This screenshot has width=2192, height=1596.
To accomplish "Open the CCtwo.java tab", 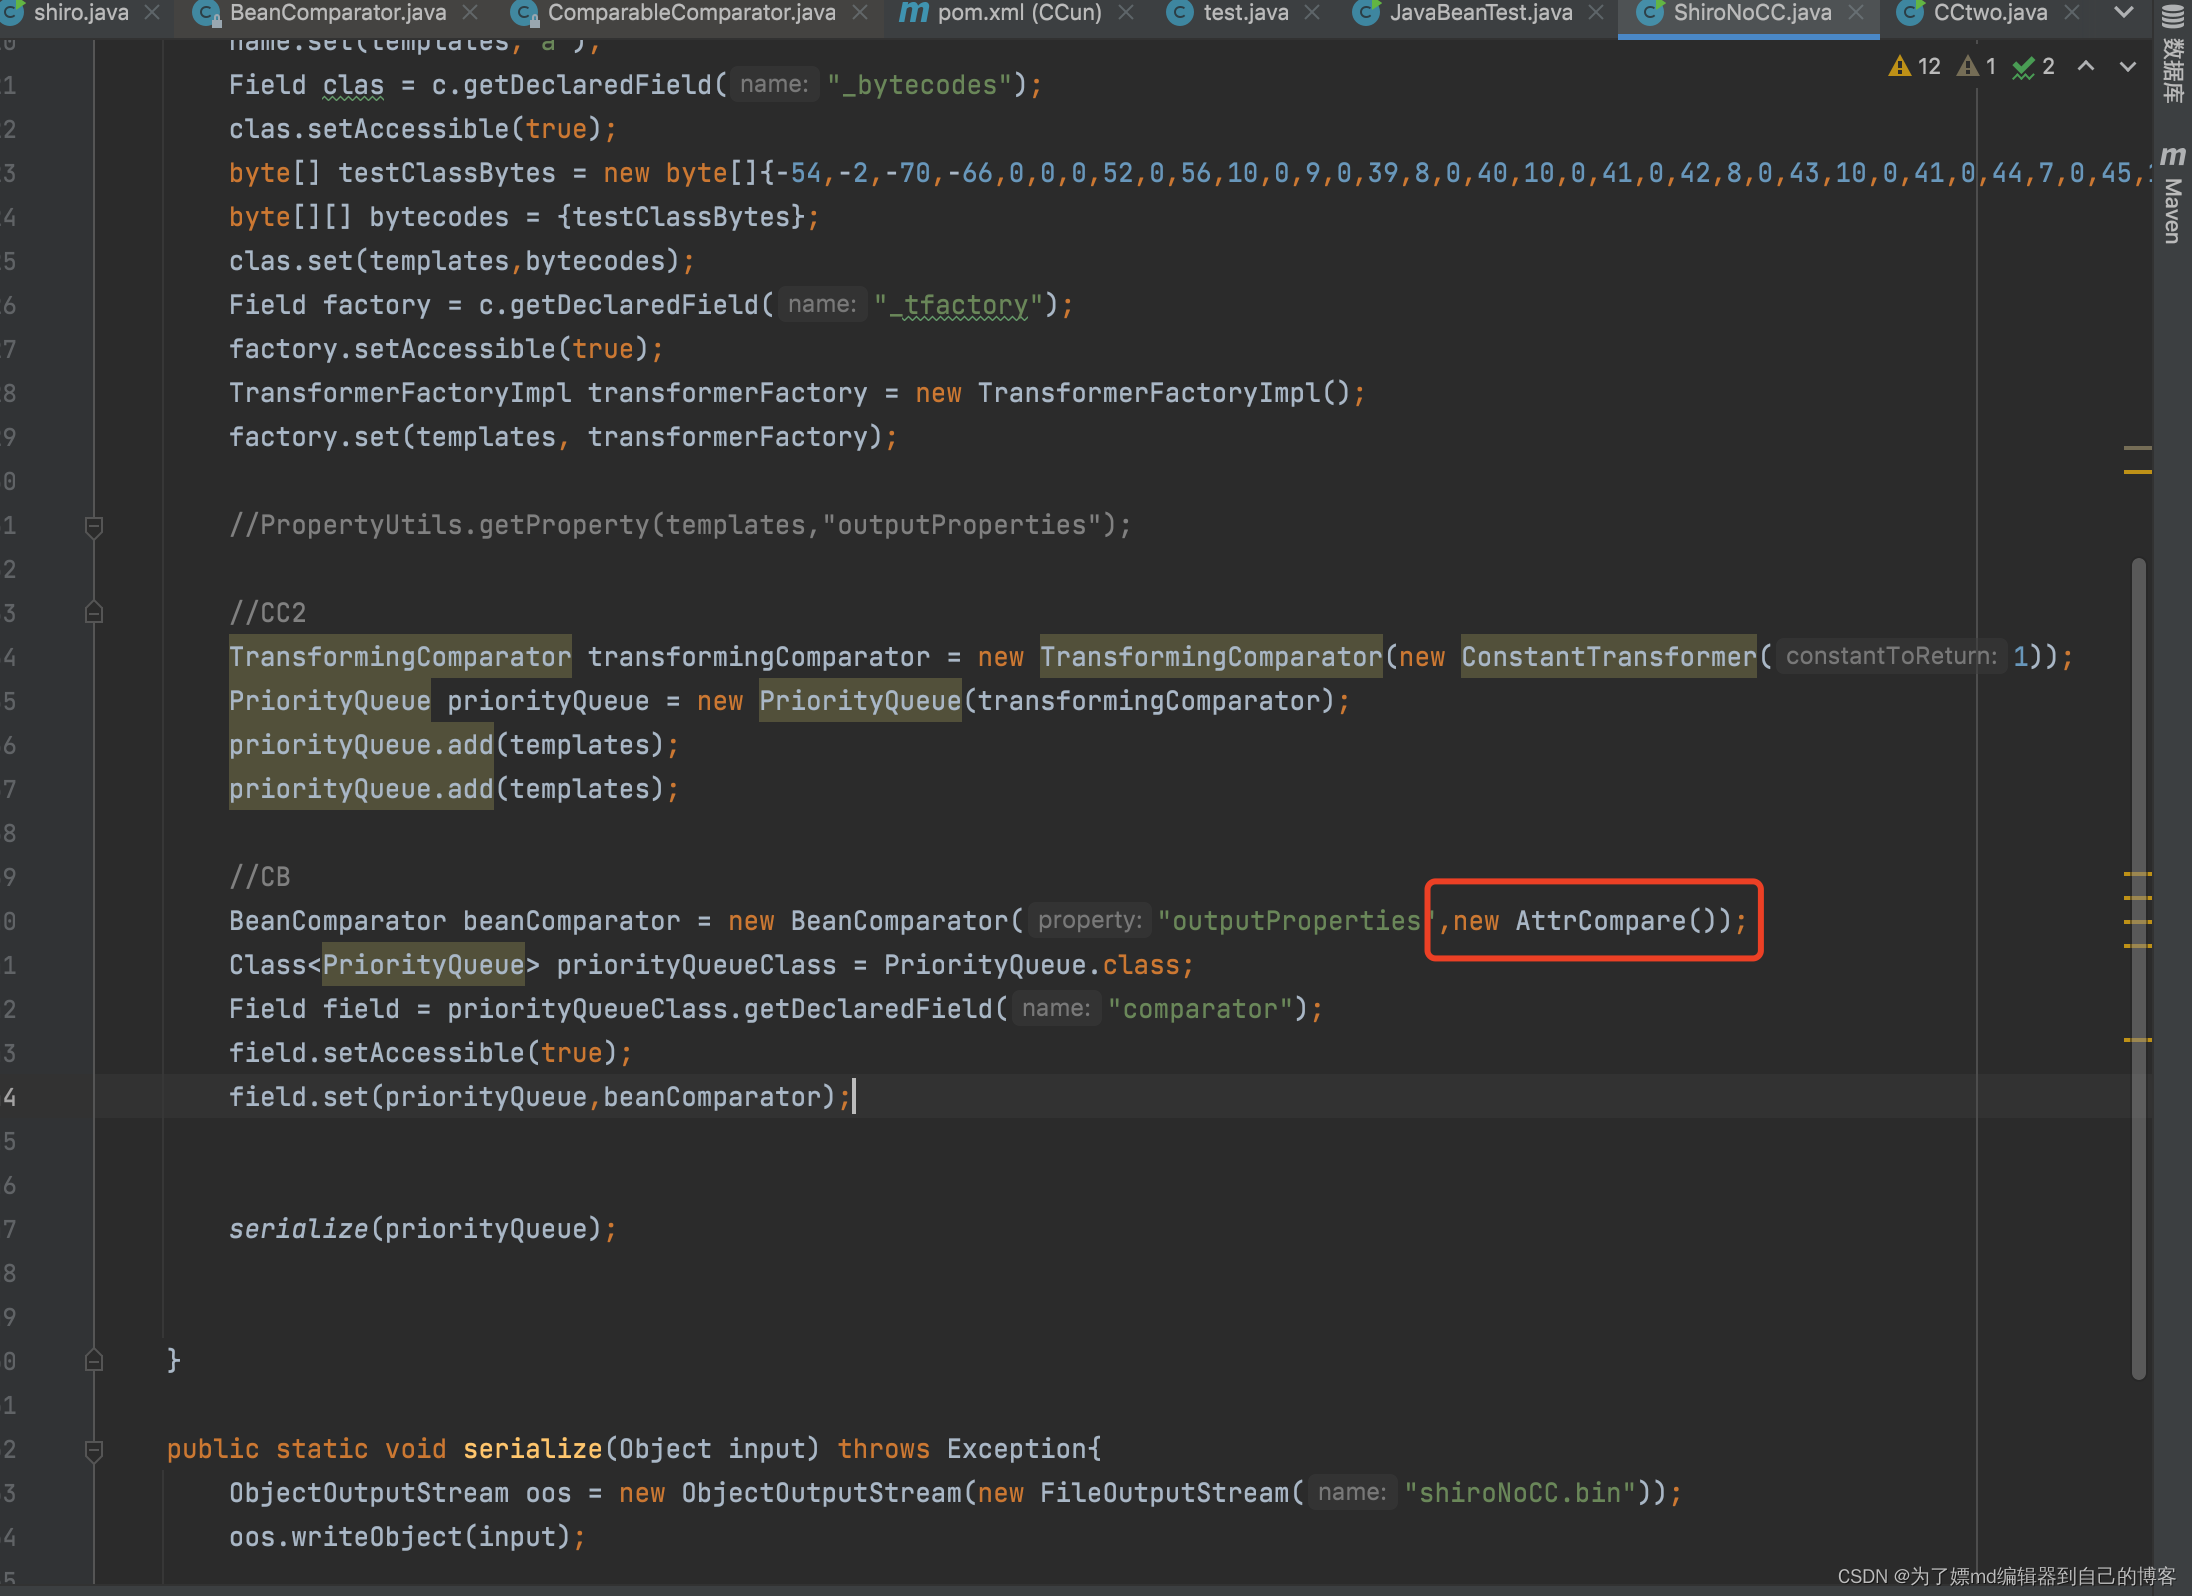I will pos(1990,13).
